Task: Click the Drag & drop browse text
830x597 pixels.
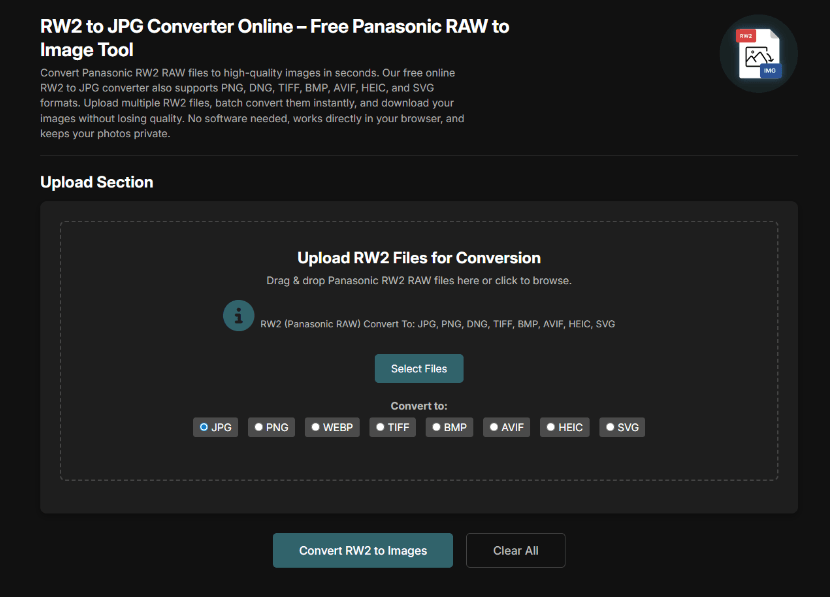Action: tap(419, 281)
